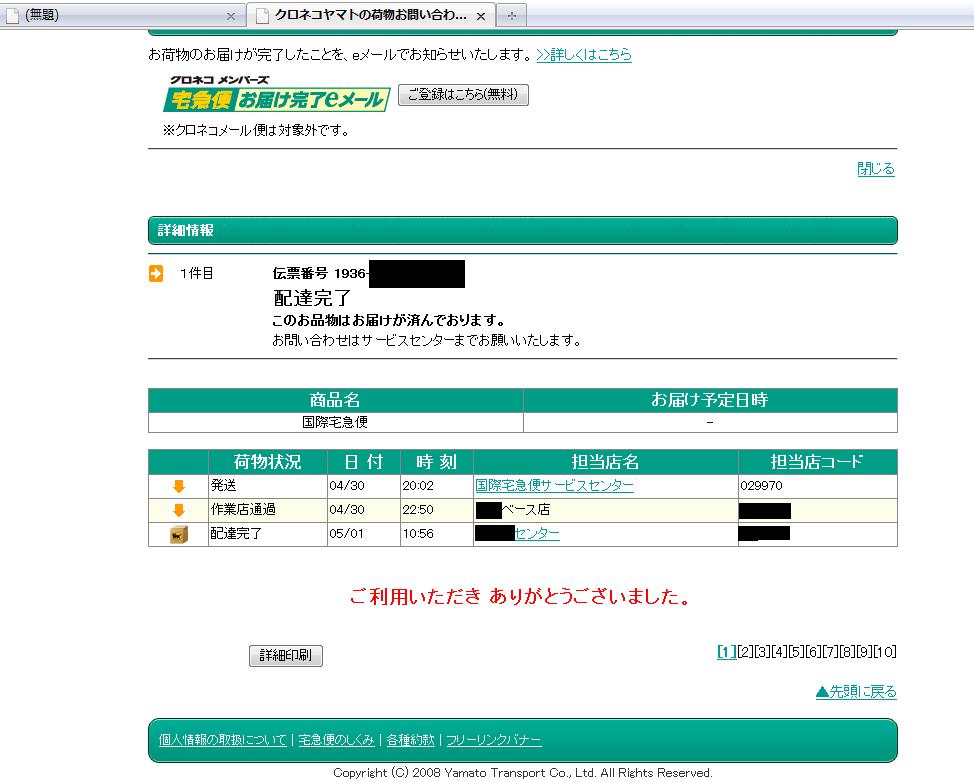Open 各種約款 footer link
This screenshot has width=974, height=782.
coord(411,740)
